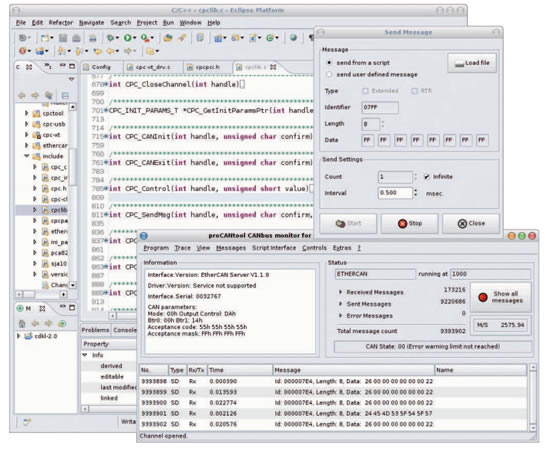This screenshot has height=450, width=547.
Task: Select 'send from a script' radio option
Action: click(329, 63)
